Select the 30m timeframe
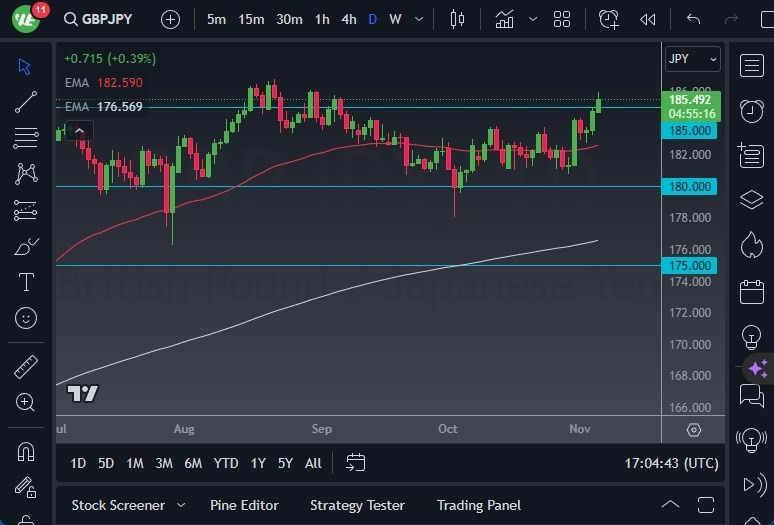This screenshot has height=525, width=774. pos(289,19)
